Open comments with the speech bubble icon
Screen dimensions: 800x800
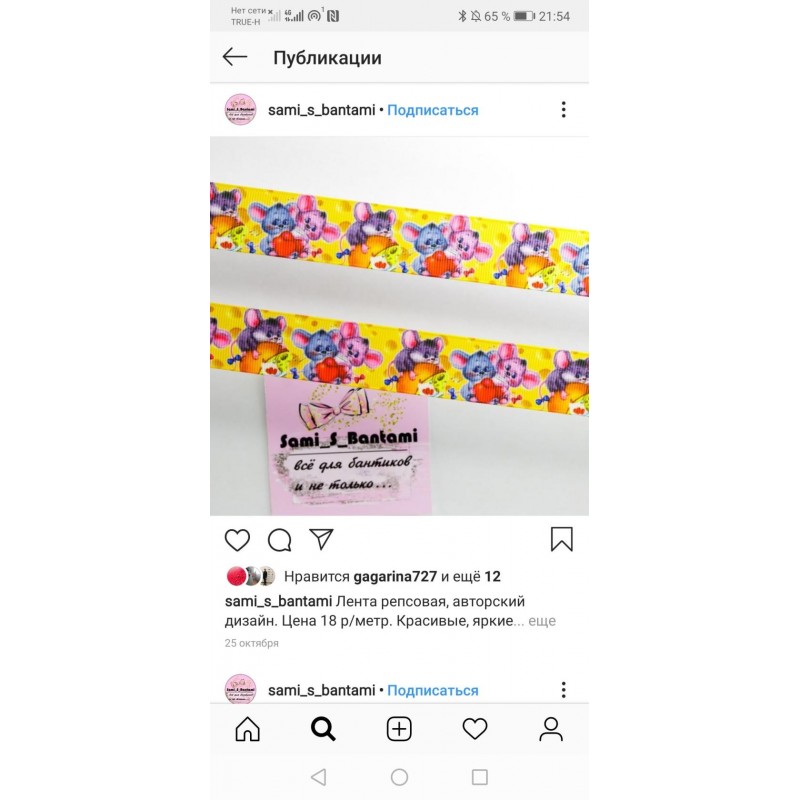(x=280, y=540)
